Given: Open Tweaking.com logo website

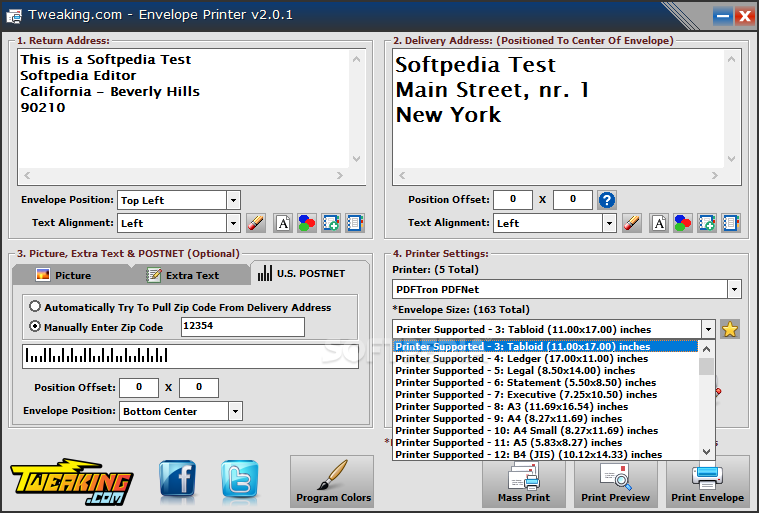Looking at the screenshot, I should click(x=72, y=482).
